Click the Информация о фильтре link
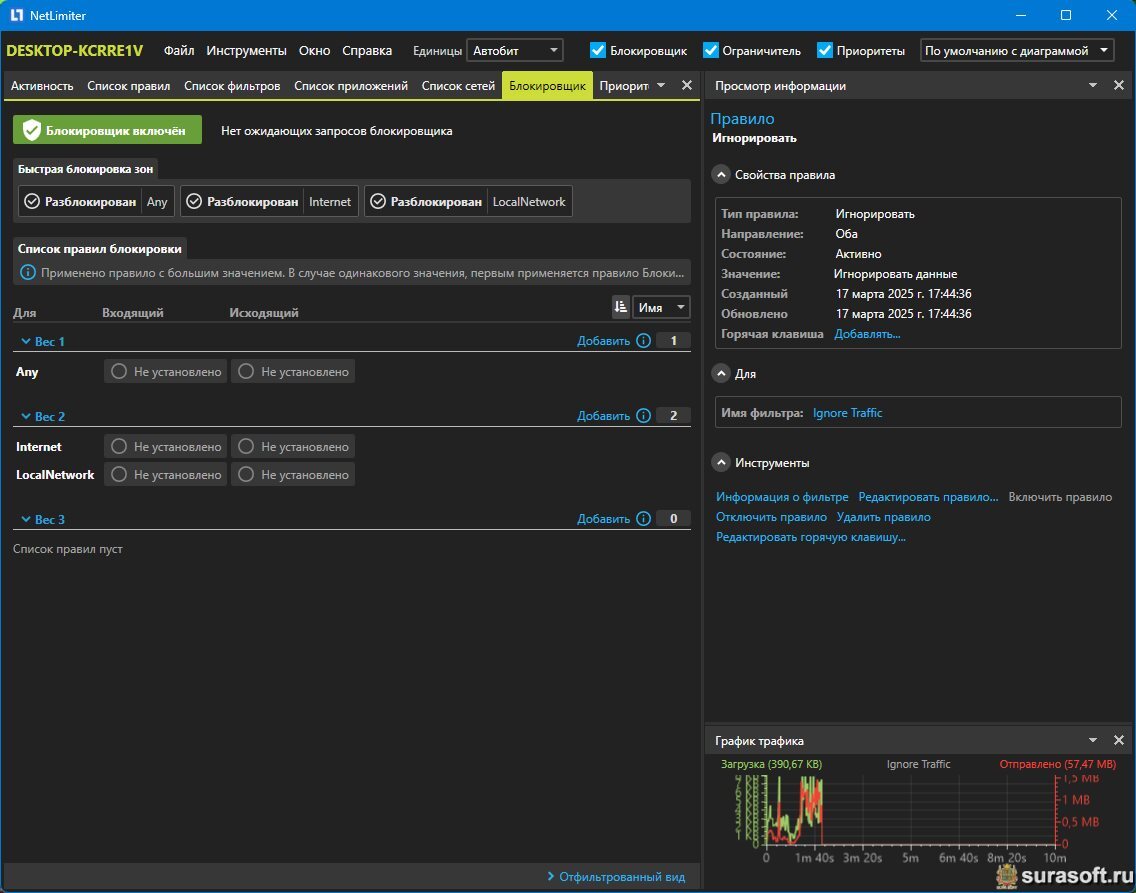 [782, 497]
